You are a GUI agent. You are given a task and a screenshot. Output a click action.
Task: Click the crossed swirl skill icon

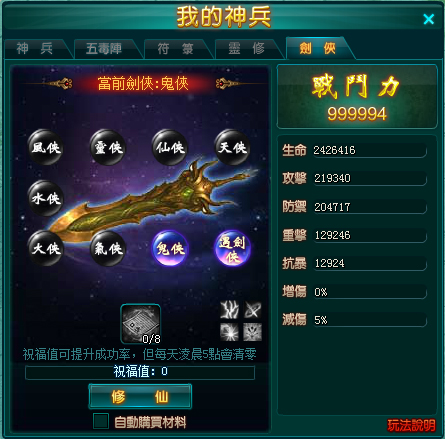pyautogui.click(x=252, y=310)
